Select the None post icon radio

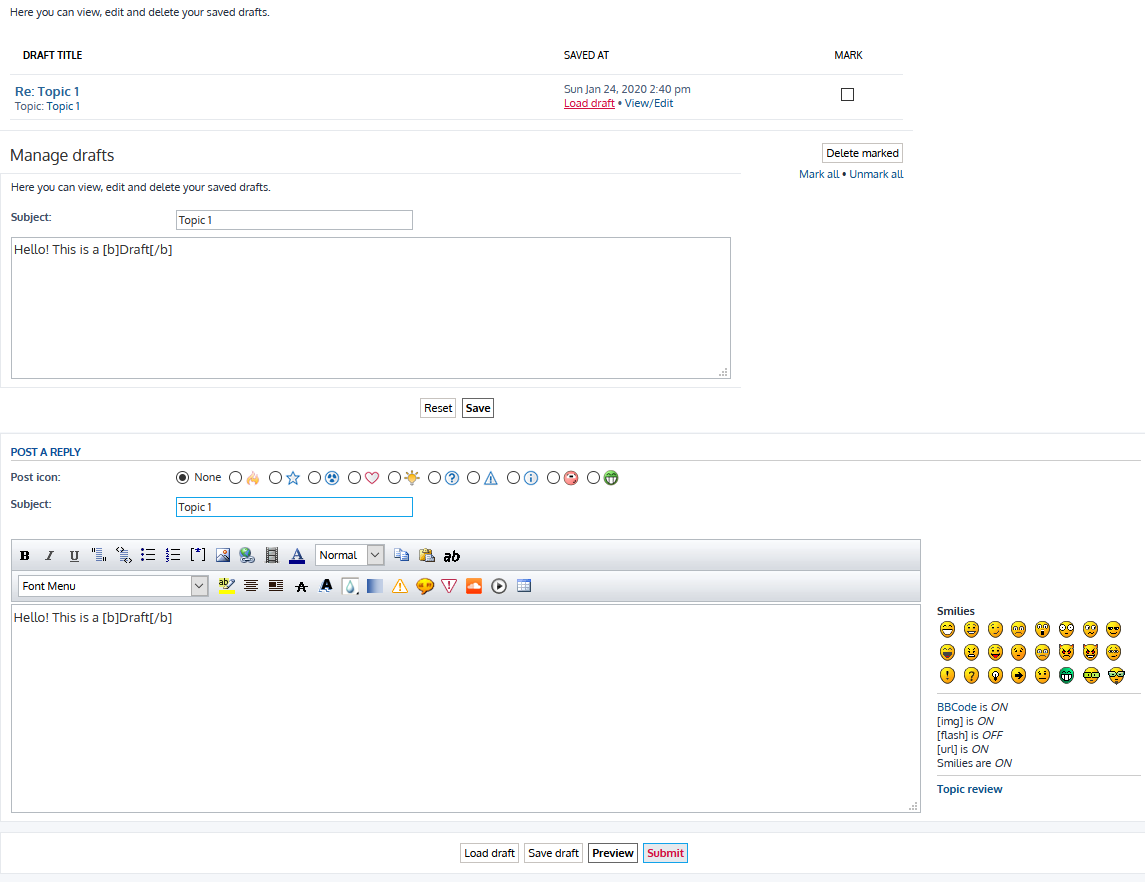click(x=183, y=478)
